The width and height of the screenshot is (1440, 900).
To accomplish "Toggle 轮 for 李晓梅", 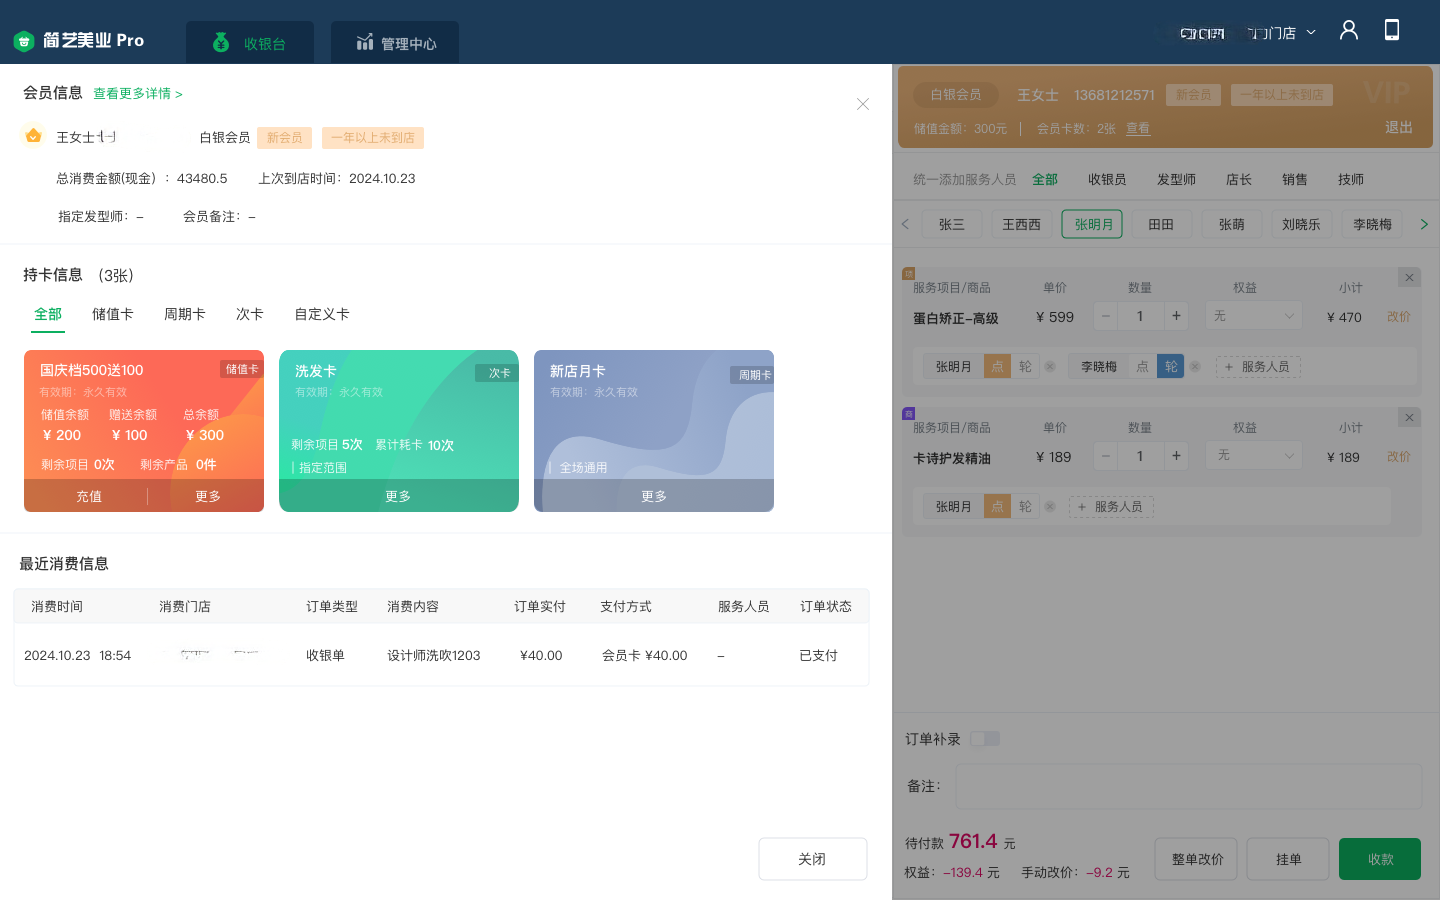I will click(x=1170, y=366).
